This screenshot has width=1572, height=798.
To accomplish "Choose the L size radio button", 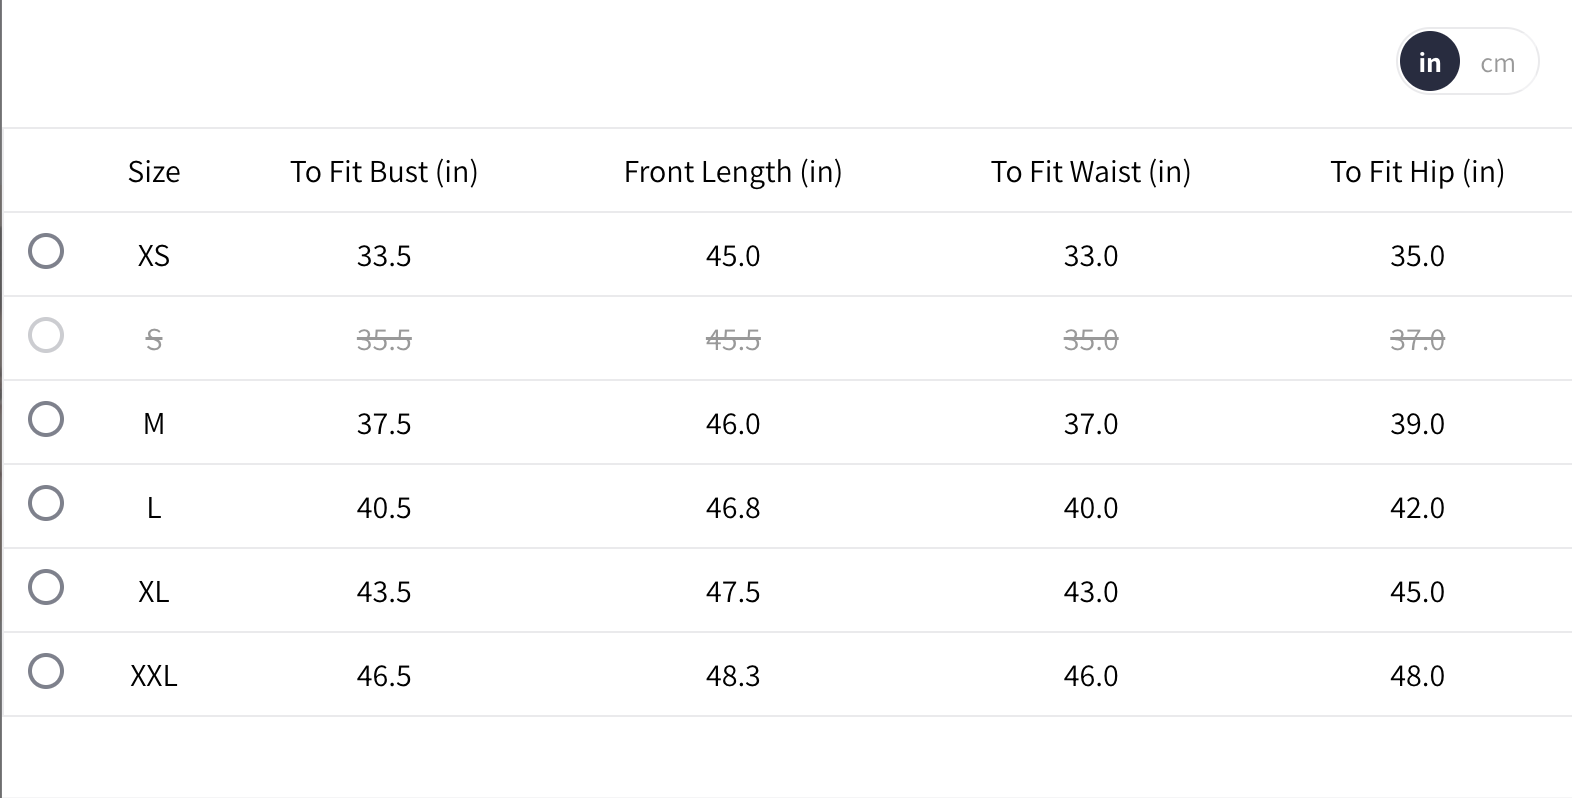I will [46, 503].
